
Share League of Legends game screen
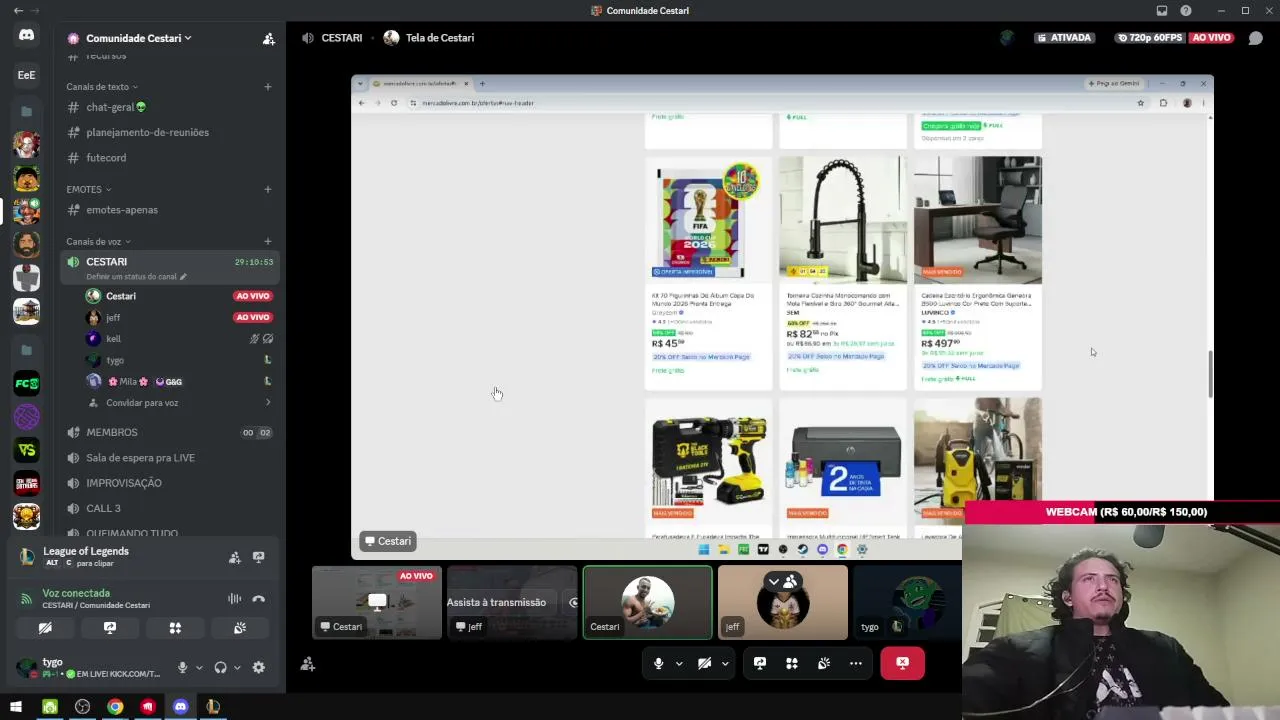pyautogui.click(x=259, y=557)
